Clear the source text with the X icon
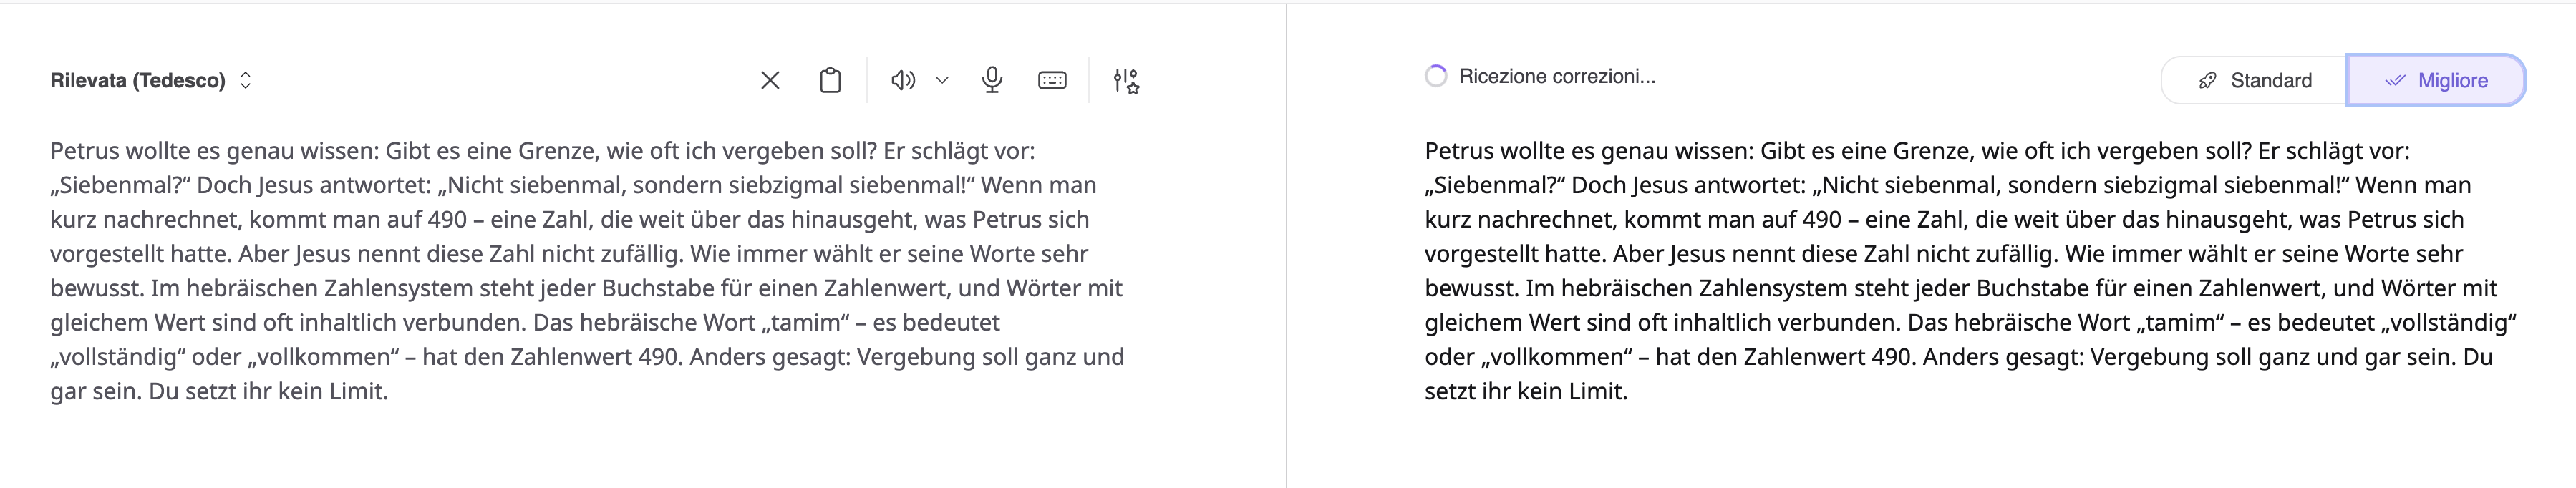This screenshot has width=2576, height=488. tap(770, 80)
